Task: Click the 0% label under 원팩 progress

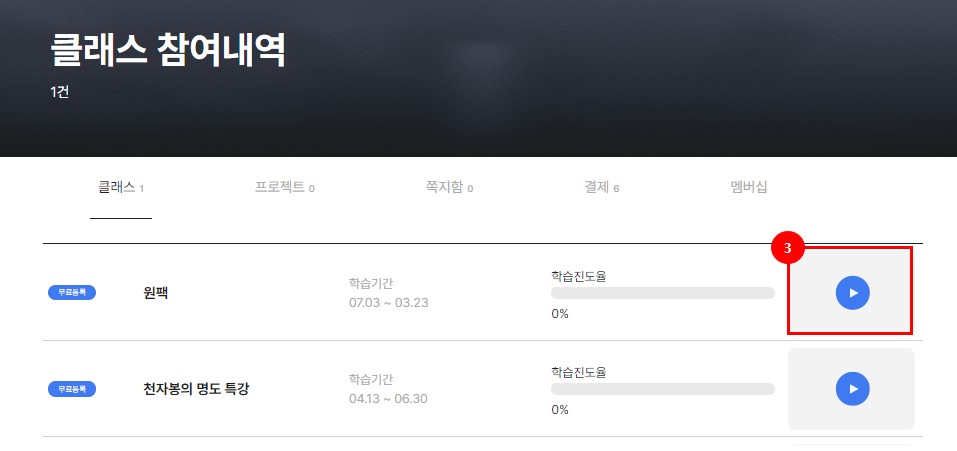Action: [x=560, y=314]
